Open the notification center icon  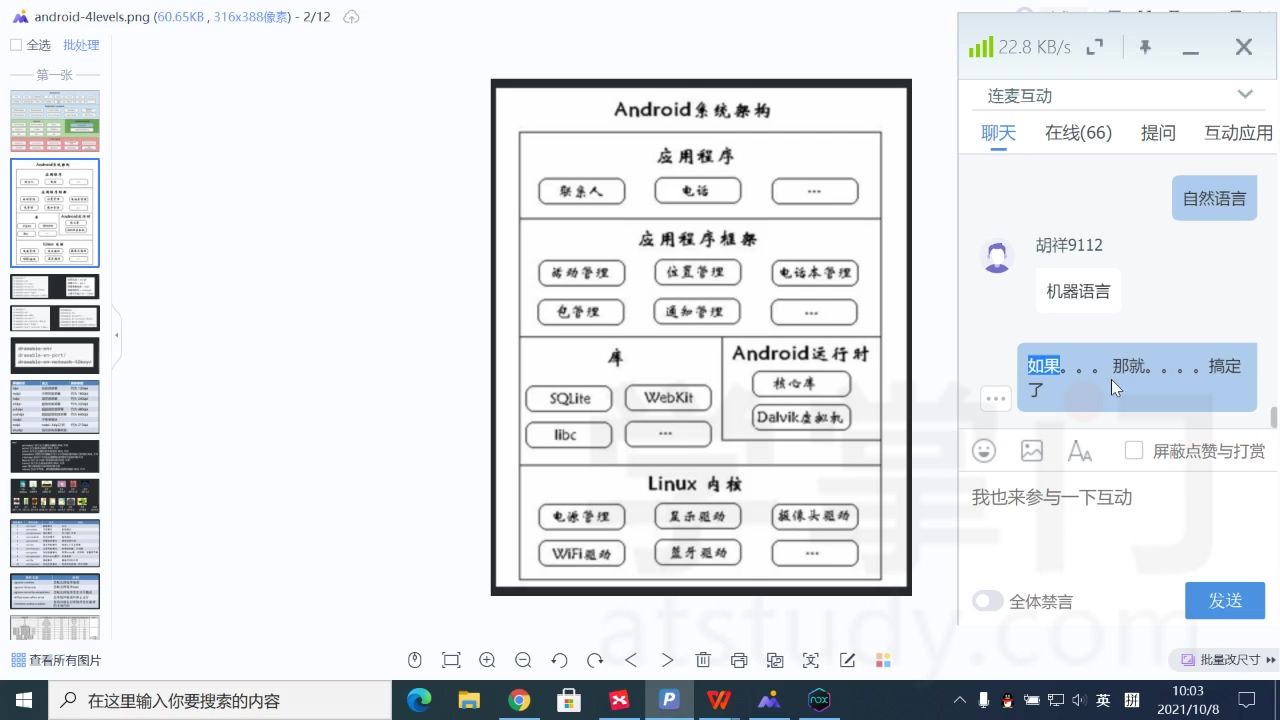click(x=1247, y=700)
